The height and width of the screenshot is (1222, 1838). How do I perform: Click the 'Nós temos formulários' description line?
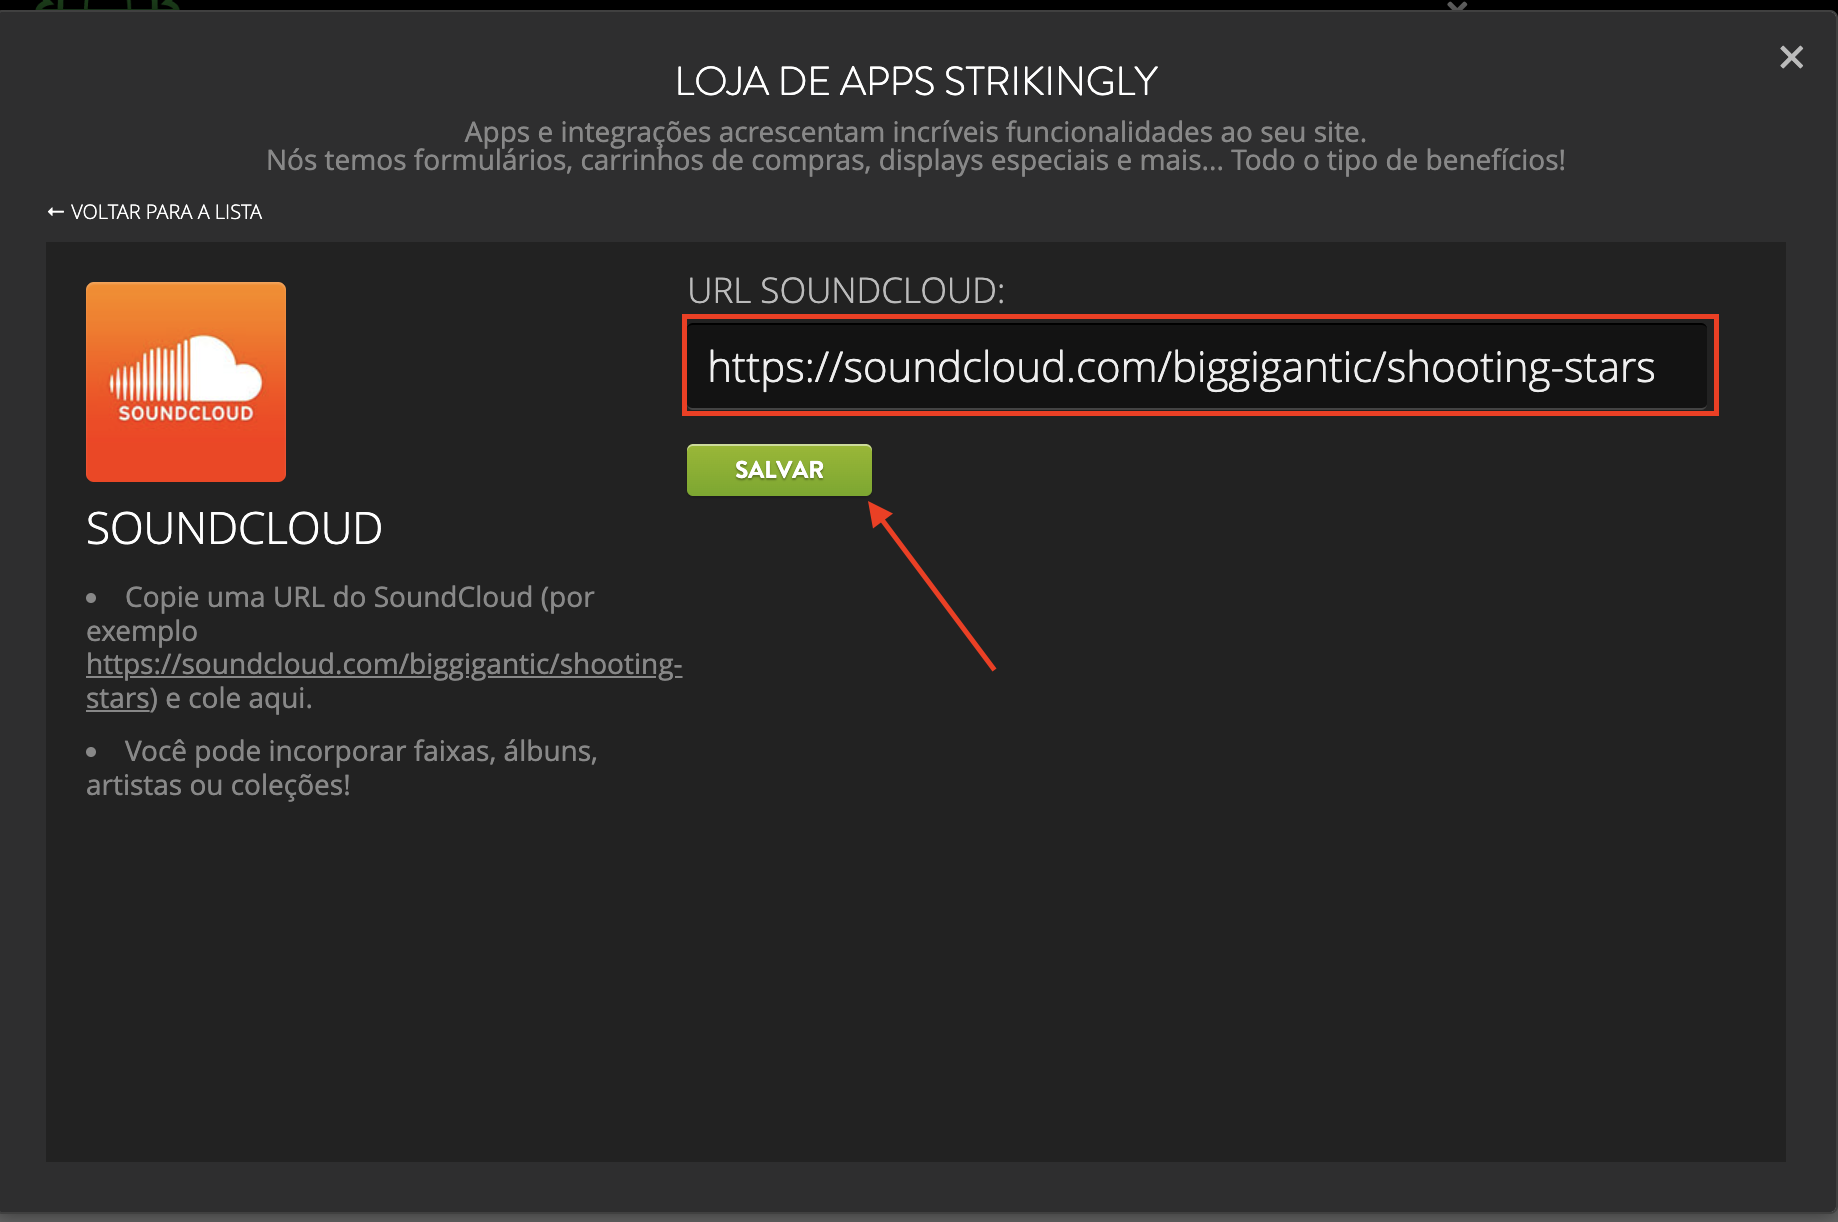(x=916, y=160)
